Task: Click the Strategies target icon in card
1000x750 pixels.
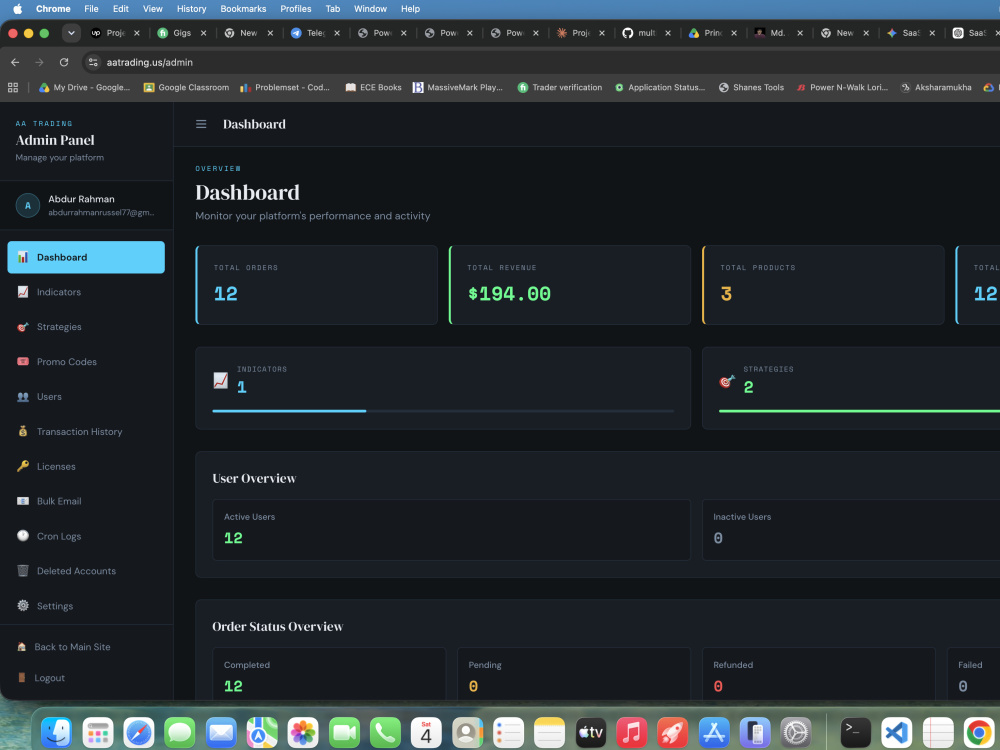Action: click(x=727, y=381)
